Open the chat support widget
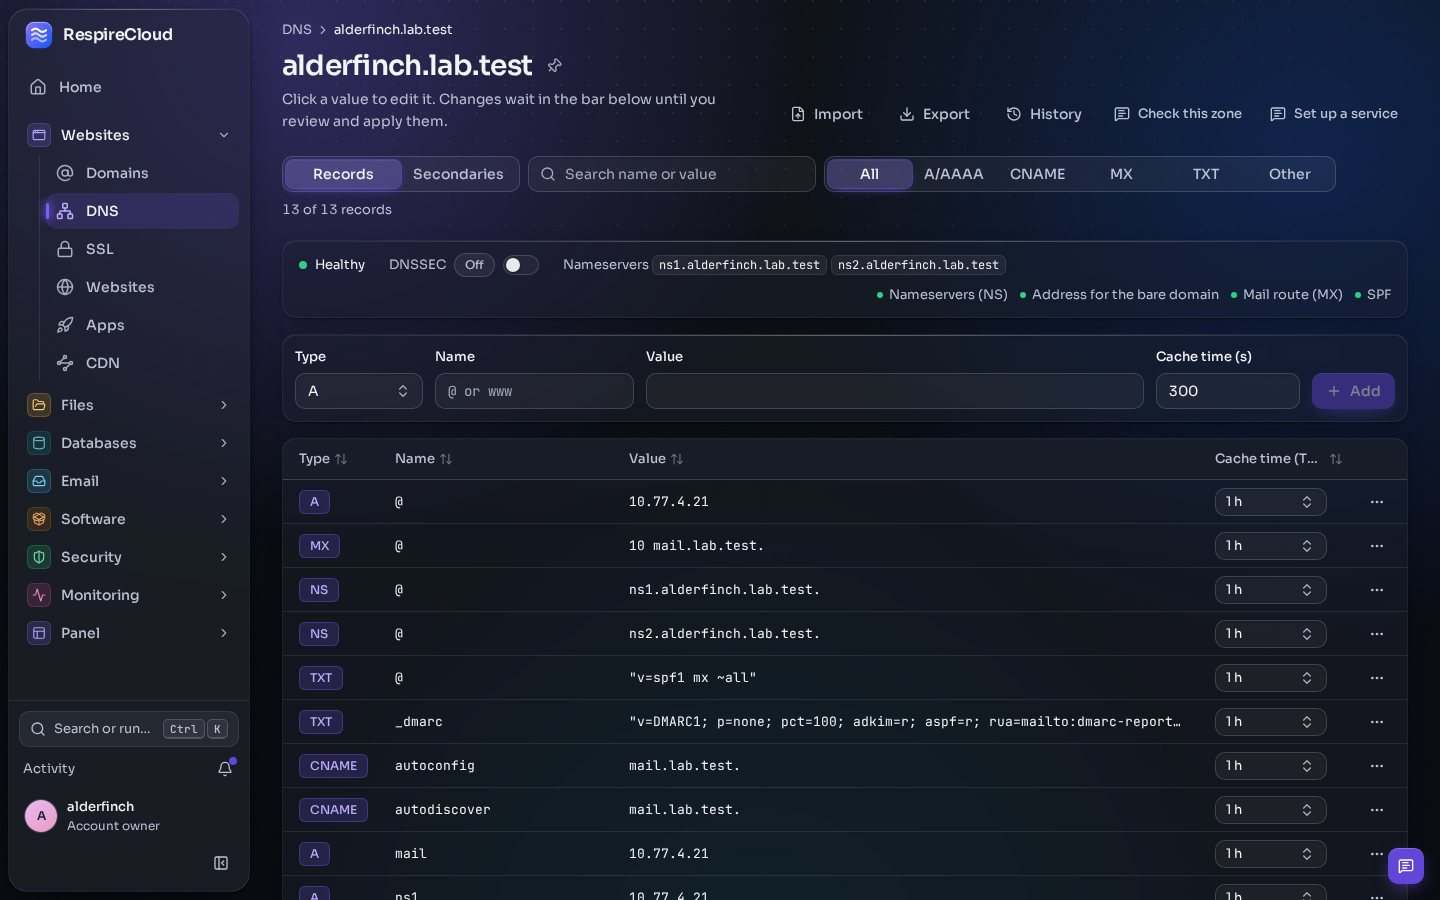Viewport: 1440px width, 900px height. coord(1405,866)
